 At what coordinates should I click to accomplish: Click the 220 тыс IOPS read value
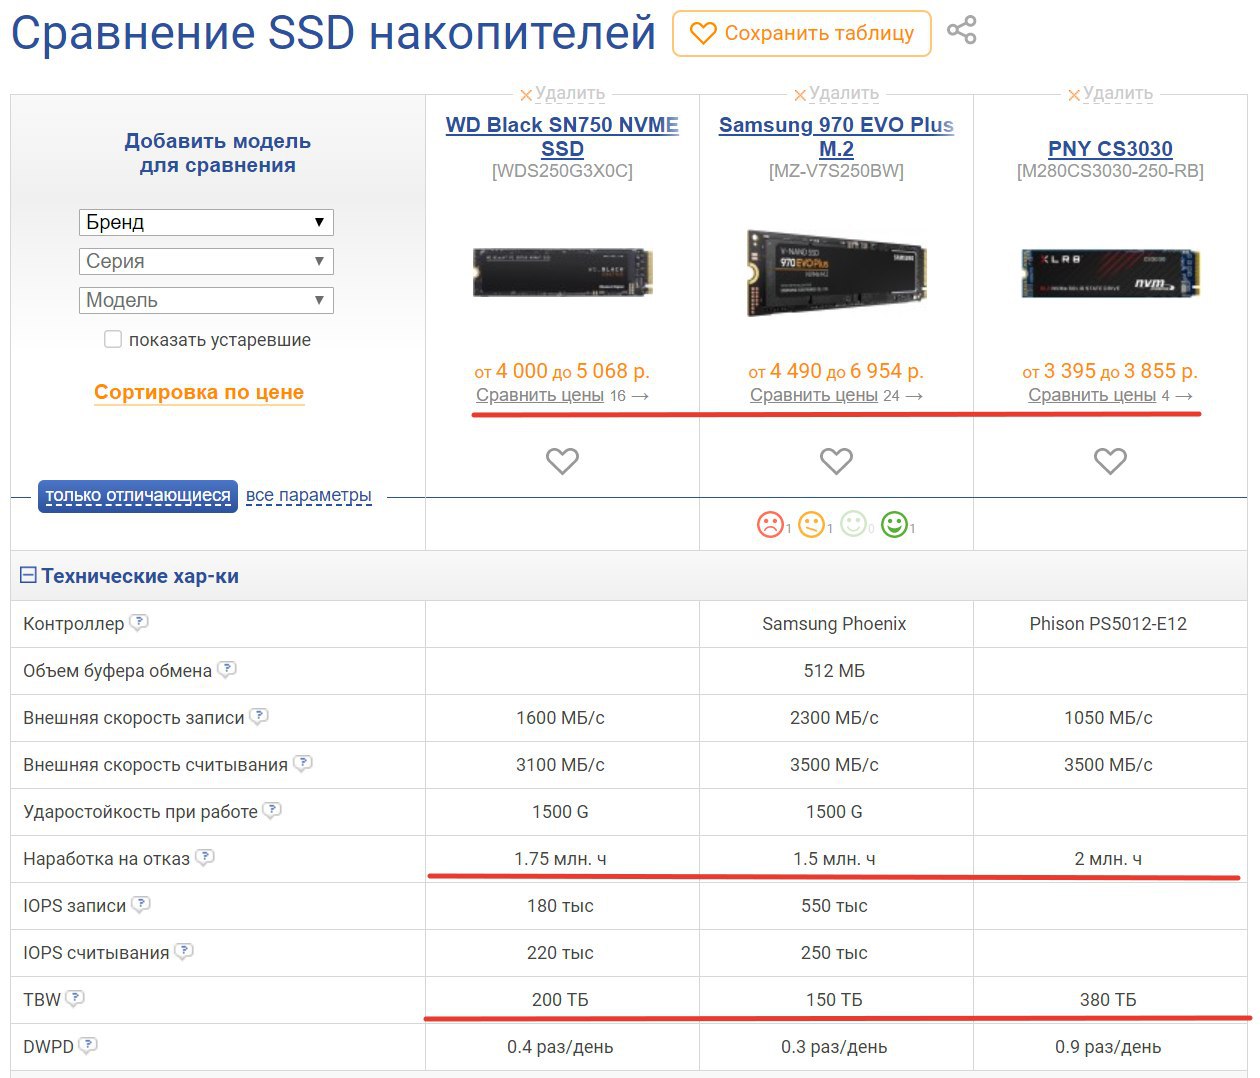point(560,953)
